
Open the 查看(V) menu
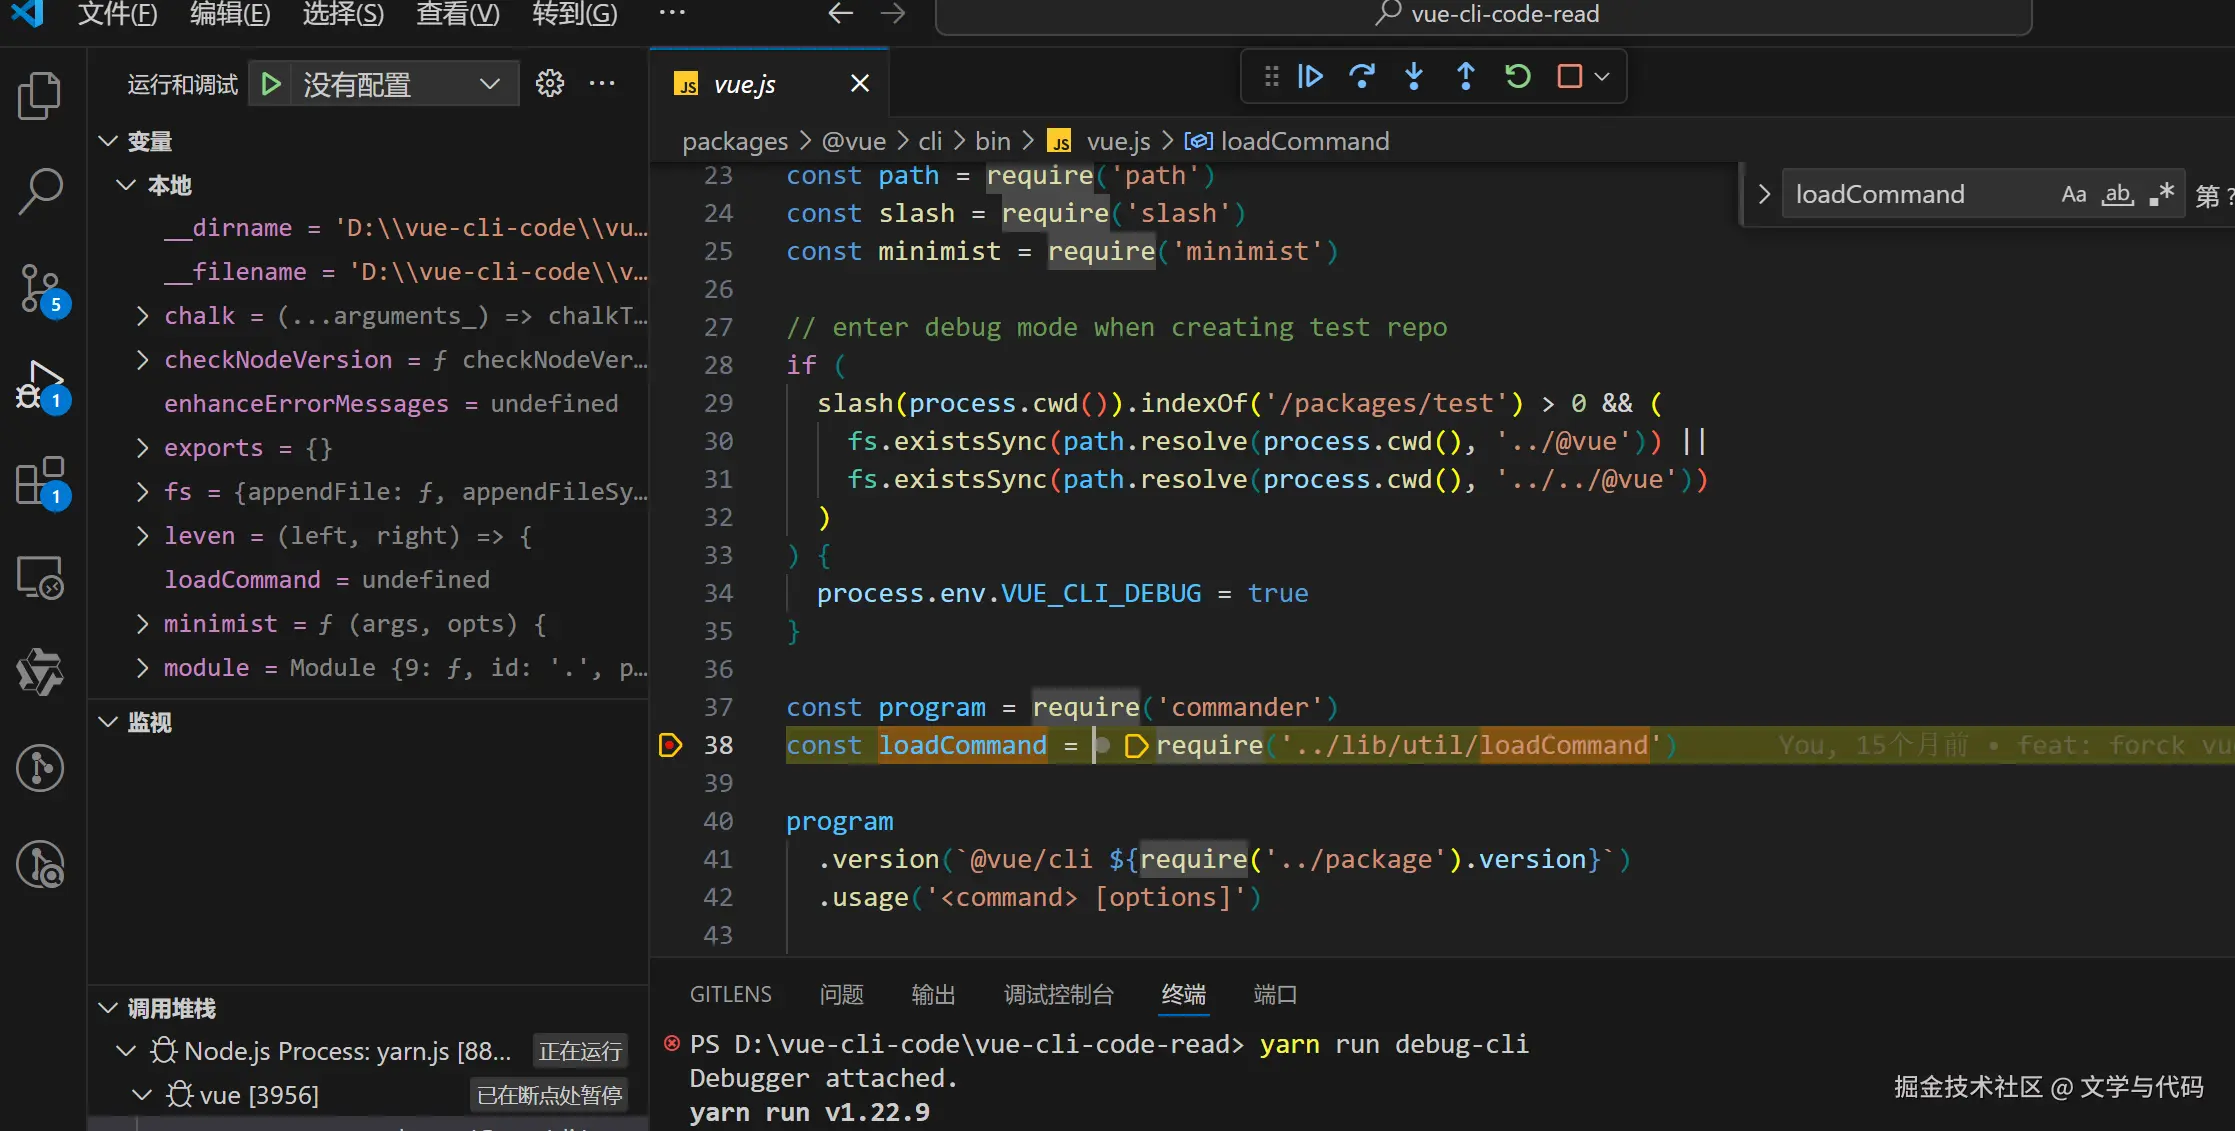pos(457,14)
